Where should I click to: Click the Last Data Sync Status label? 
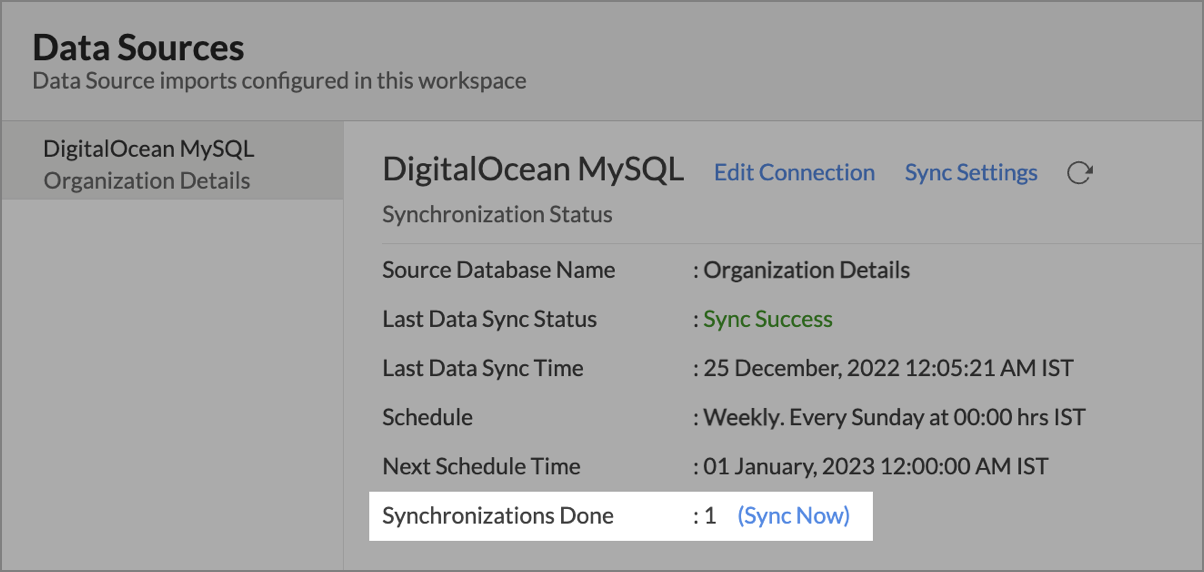click(489, 320)
